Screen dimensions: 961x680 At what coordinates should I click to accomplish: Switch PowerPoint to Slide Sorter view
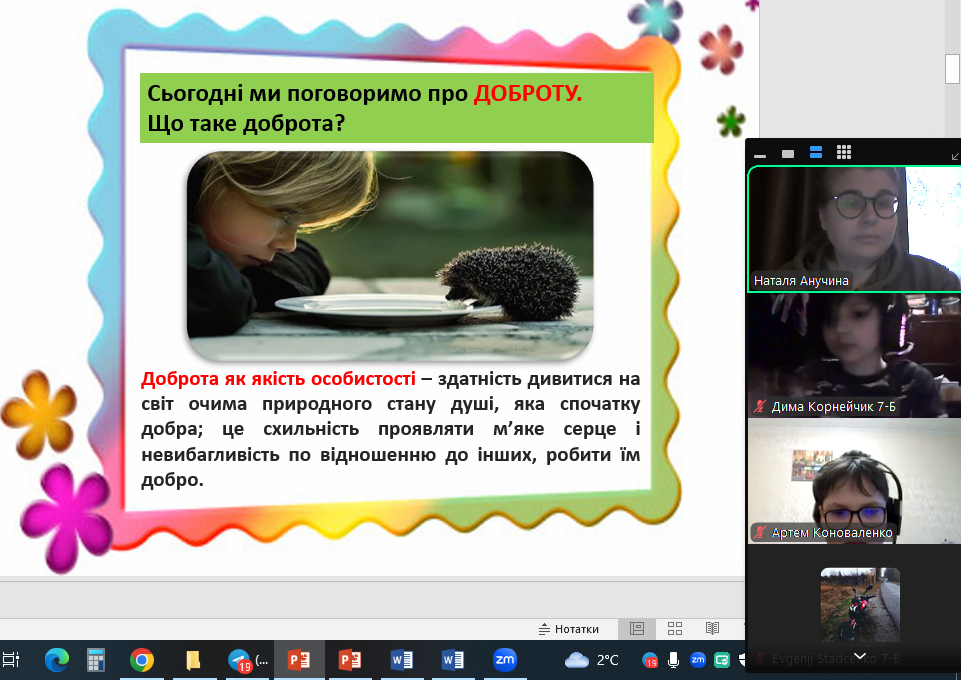click(675, 629)
